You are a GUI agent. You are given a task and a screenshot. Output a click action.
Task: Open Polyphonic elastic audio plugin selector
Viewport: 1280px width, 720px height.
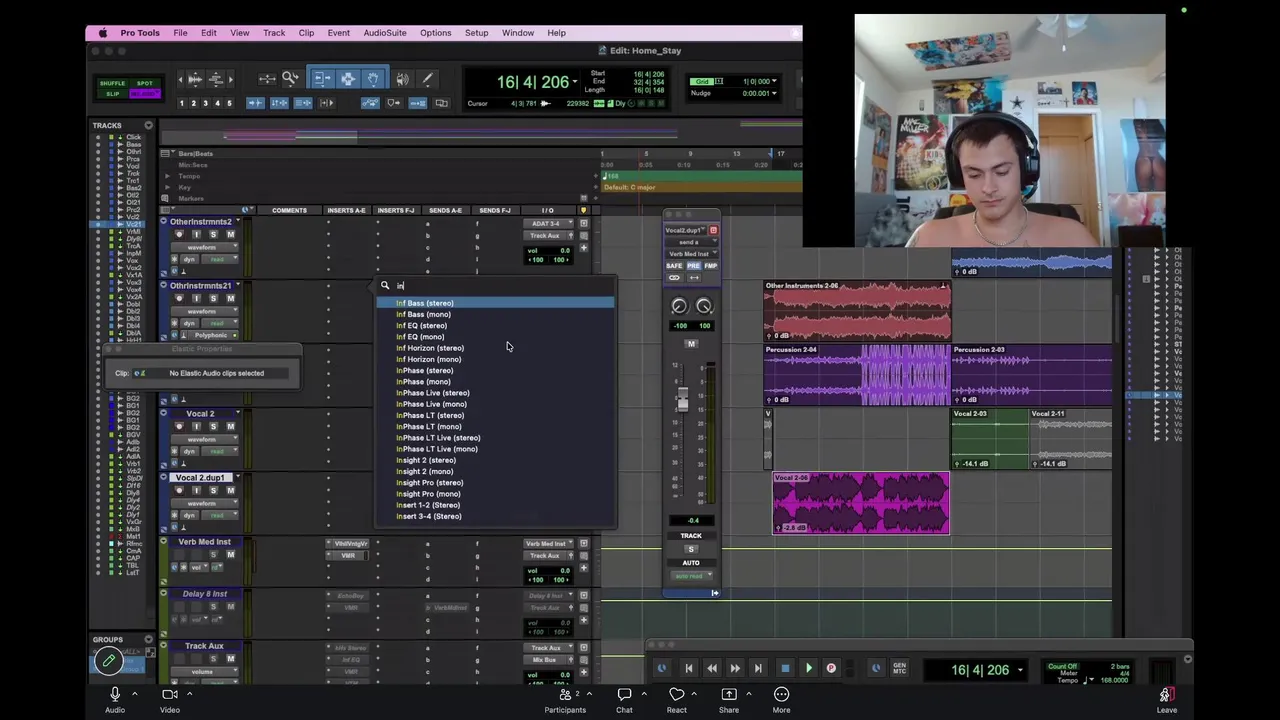(x=212, y=335)
